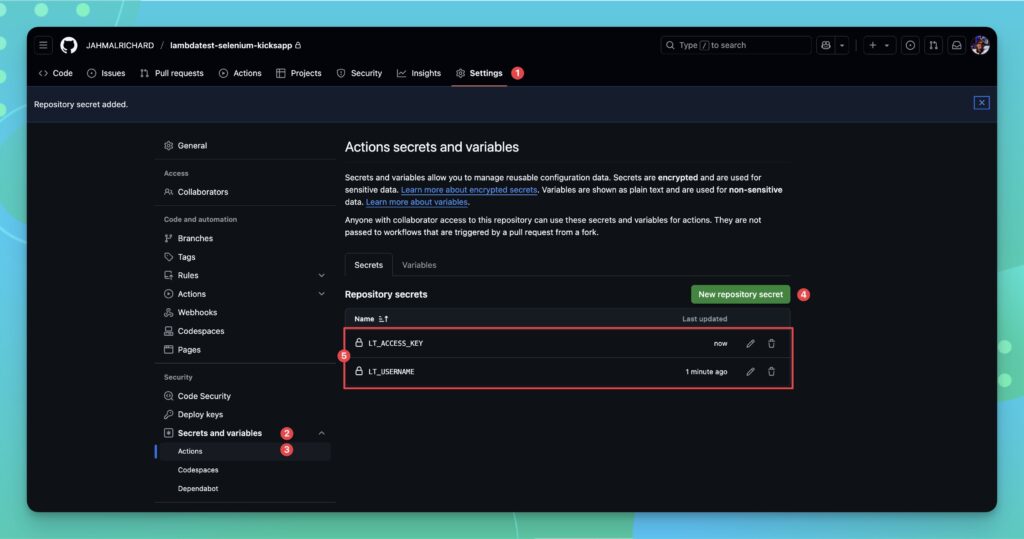This screenshot has width=1024, height=539.
Task: Switch to the Variables tab
Action: coord(419,265)
